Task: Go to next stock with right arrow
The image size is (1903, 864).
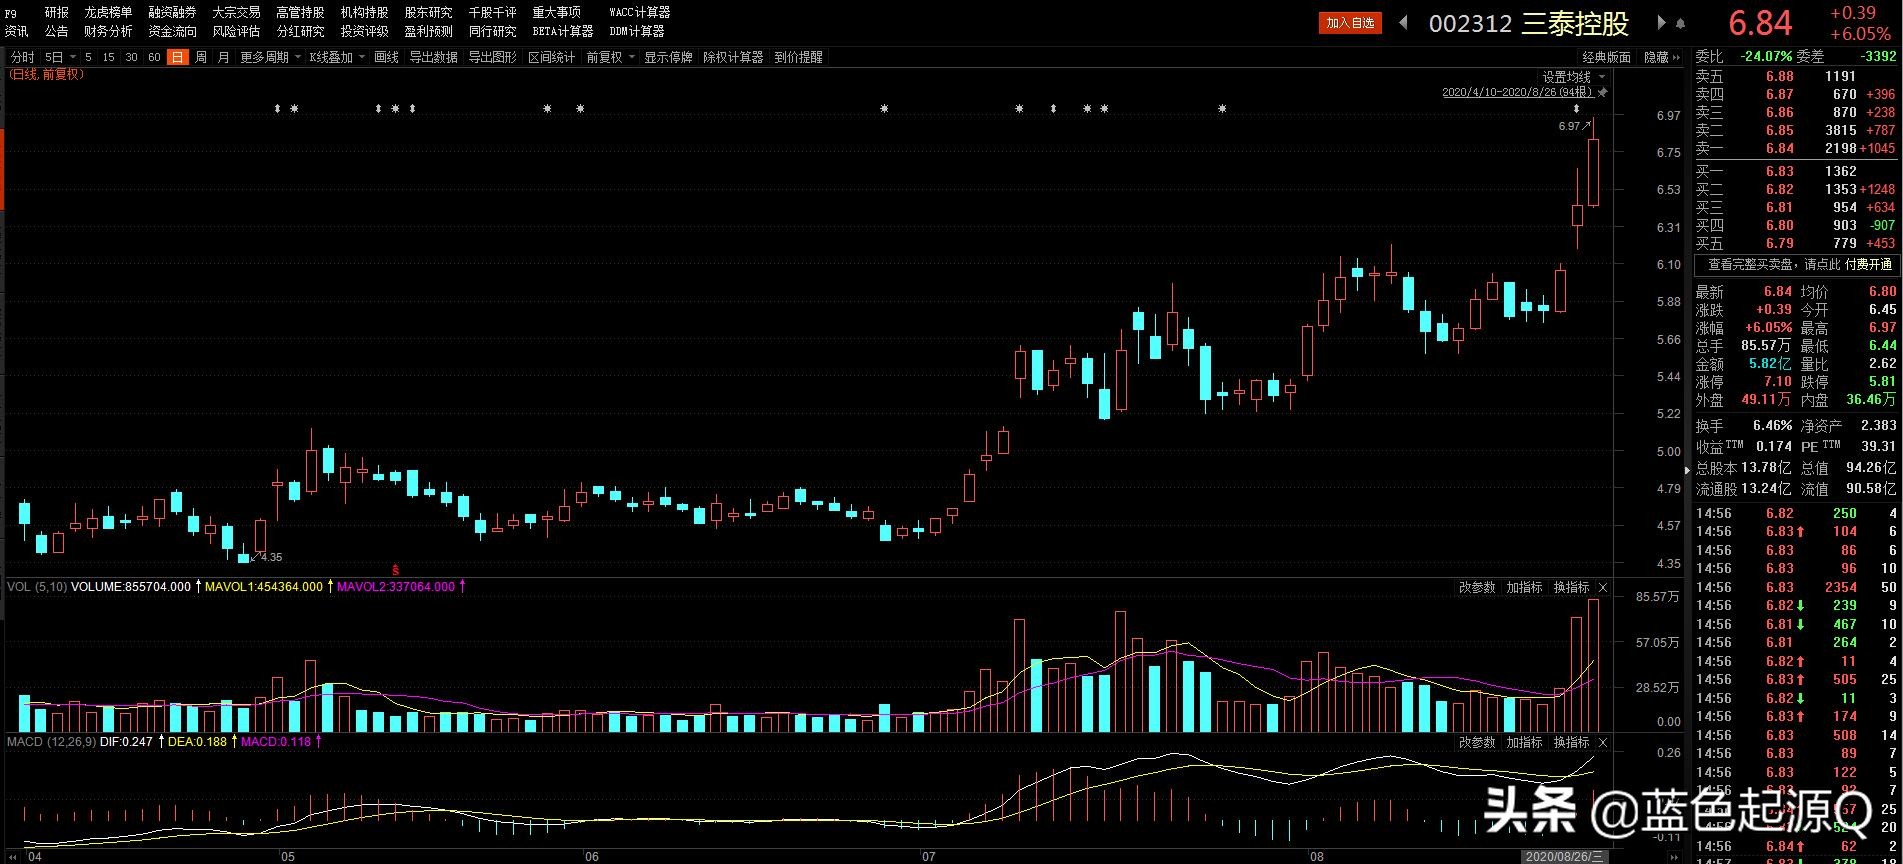Action: point(1662,22)
